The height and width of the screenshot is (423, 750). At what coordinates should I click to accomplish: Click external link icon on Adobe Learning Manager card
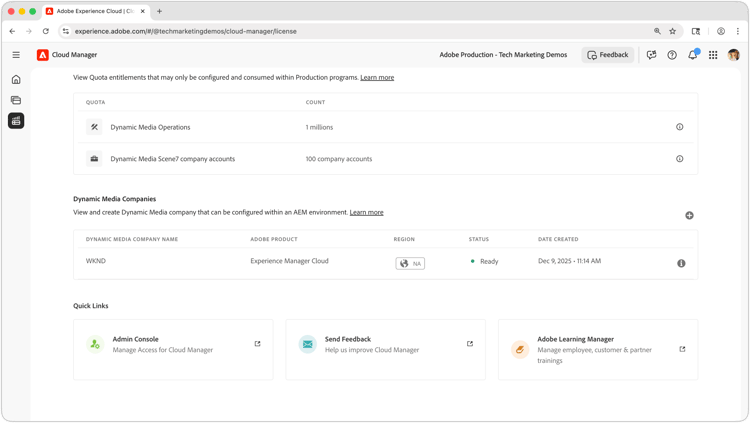[x=682, y=349]
